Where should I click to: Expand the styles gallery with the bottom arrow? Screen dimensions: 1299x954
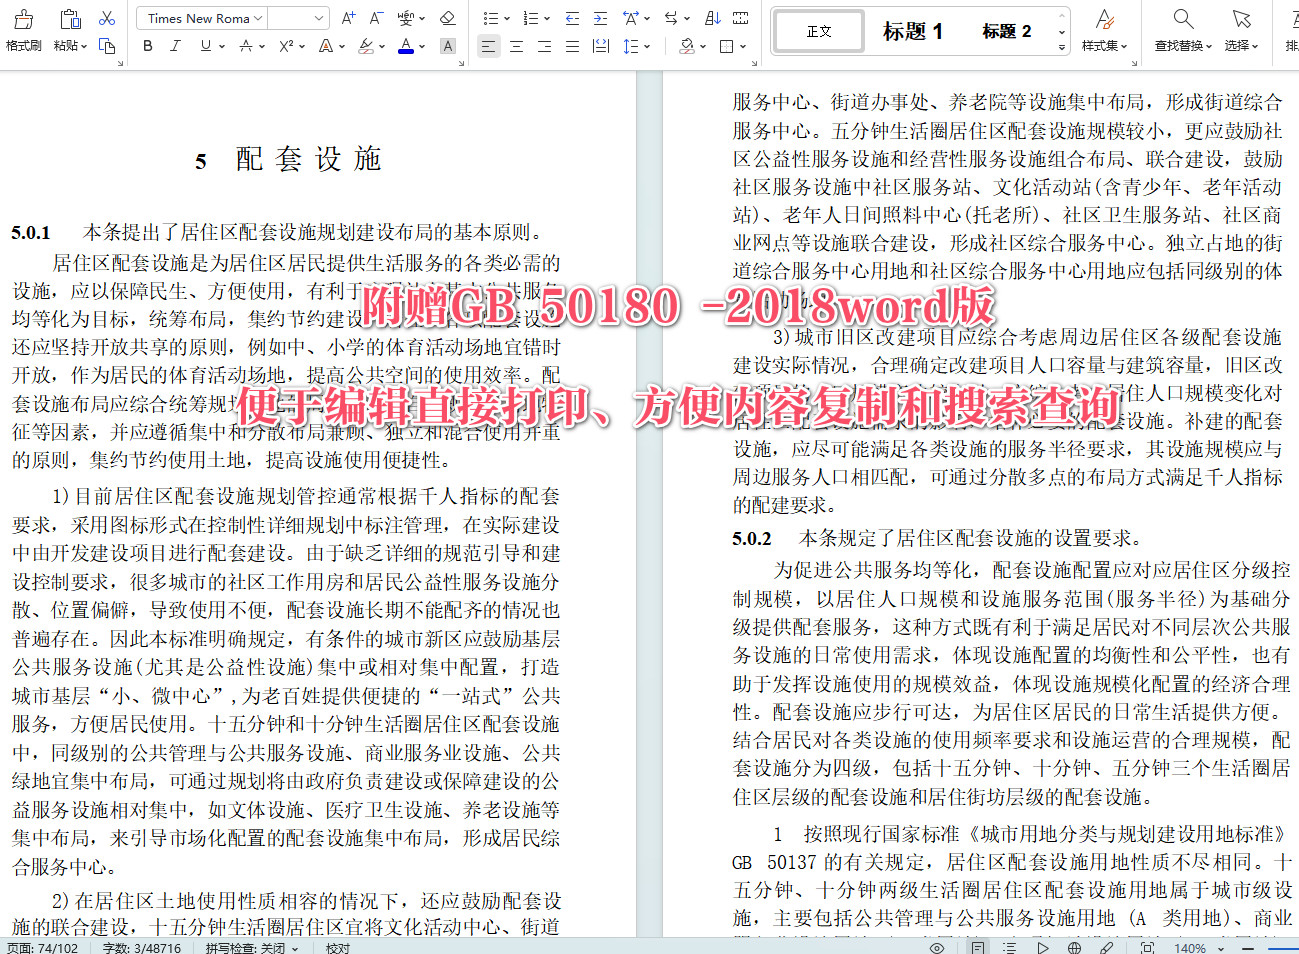tap(1062, 48)
